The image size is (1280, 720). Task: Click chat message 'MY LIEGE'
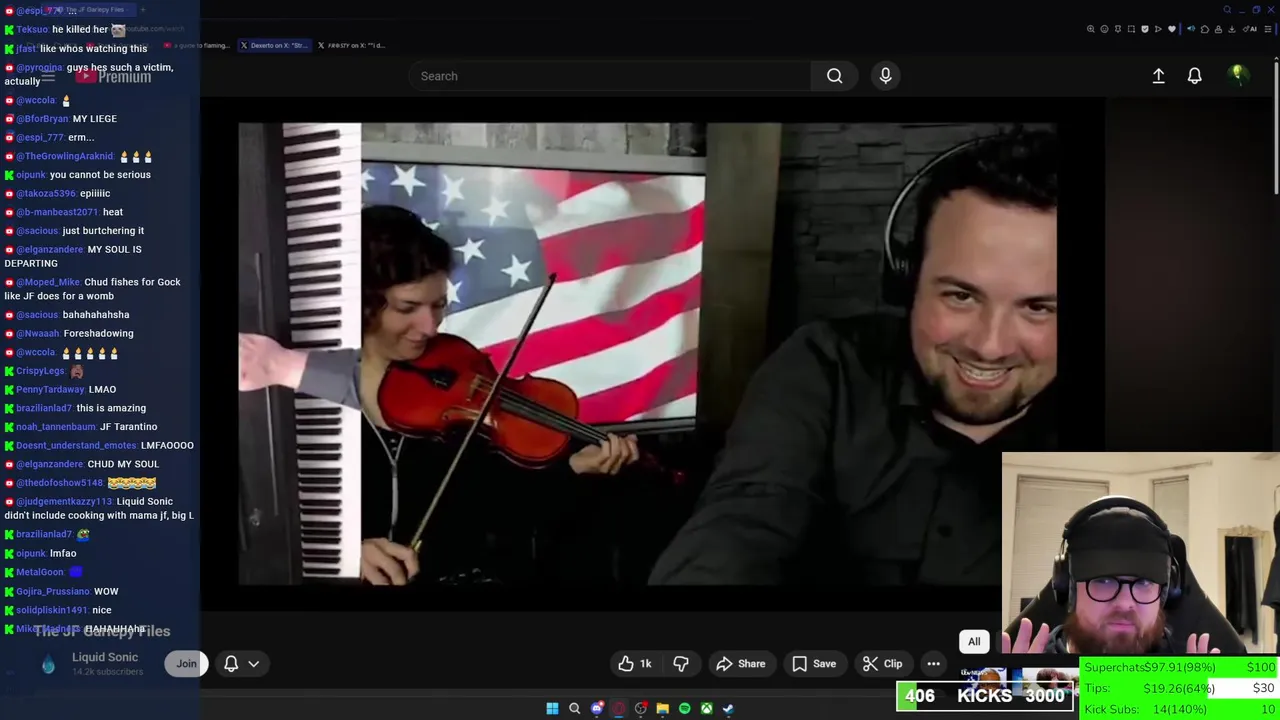94,119
